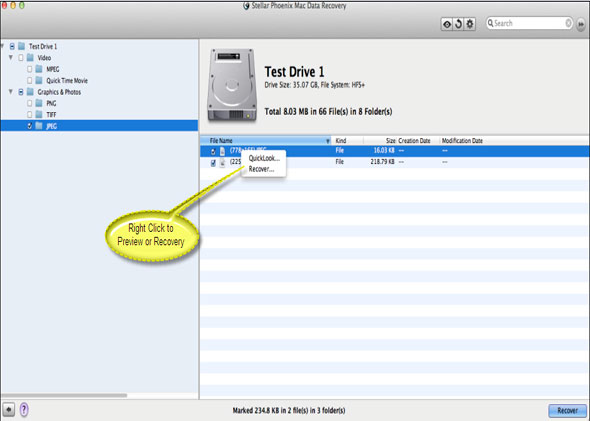Click the horizontal scrollbar under the folder tree
Image resolution: width=590 pixels, height=421 pixels.
click(x=64, y=395)
